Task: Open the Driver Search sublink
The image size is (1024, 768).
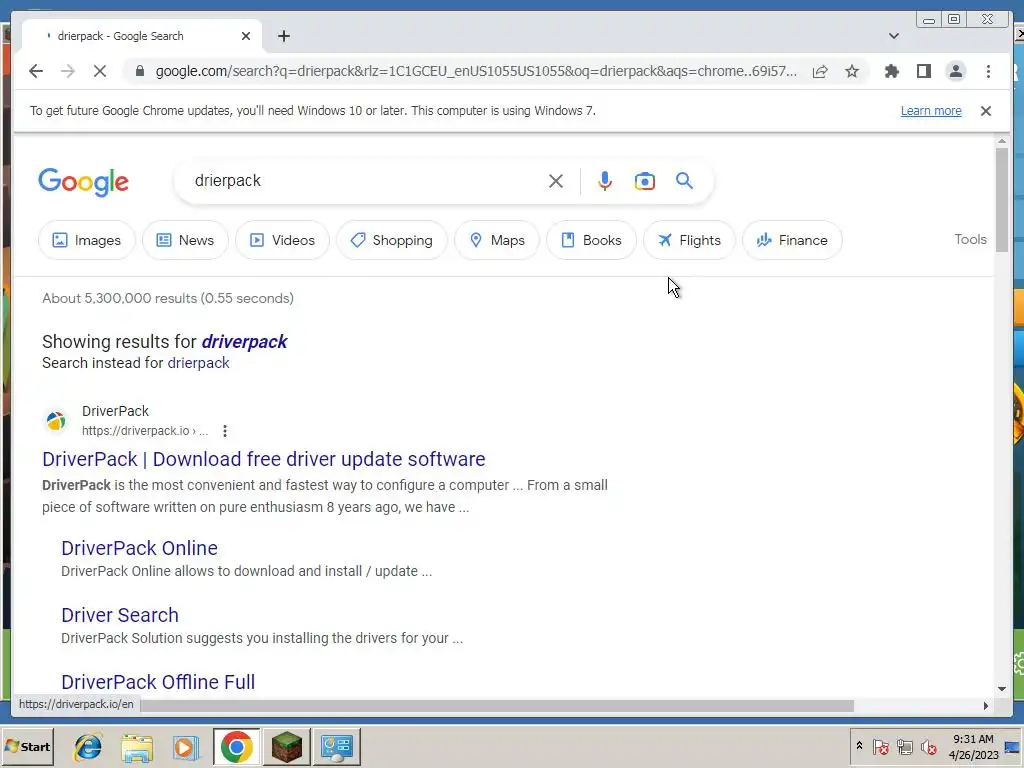Action: [x=120, y=615]
